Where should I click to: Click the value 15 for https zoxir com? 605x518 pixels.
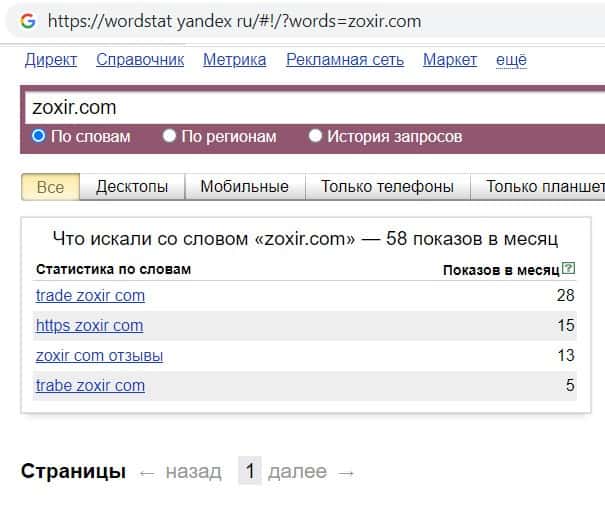click(x=566, y=326)
